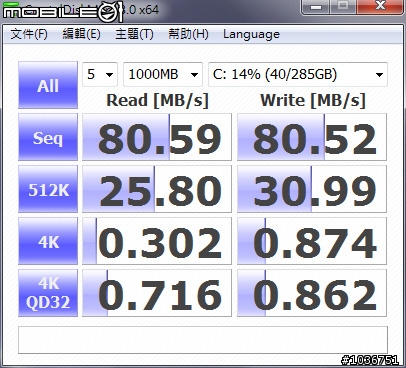The height and width of the screenshot is (368, 406).
Task: Run all benchmarks with All button
Action: [x=48, y=85]
